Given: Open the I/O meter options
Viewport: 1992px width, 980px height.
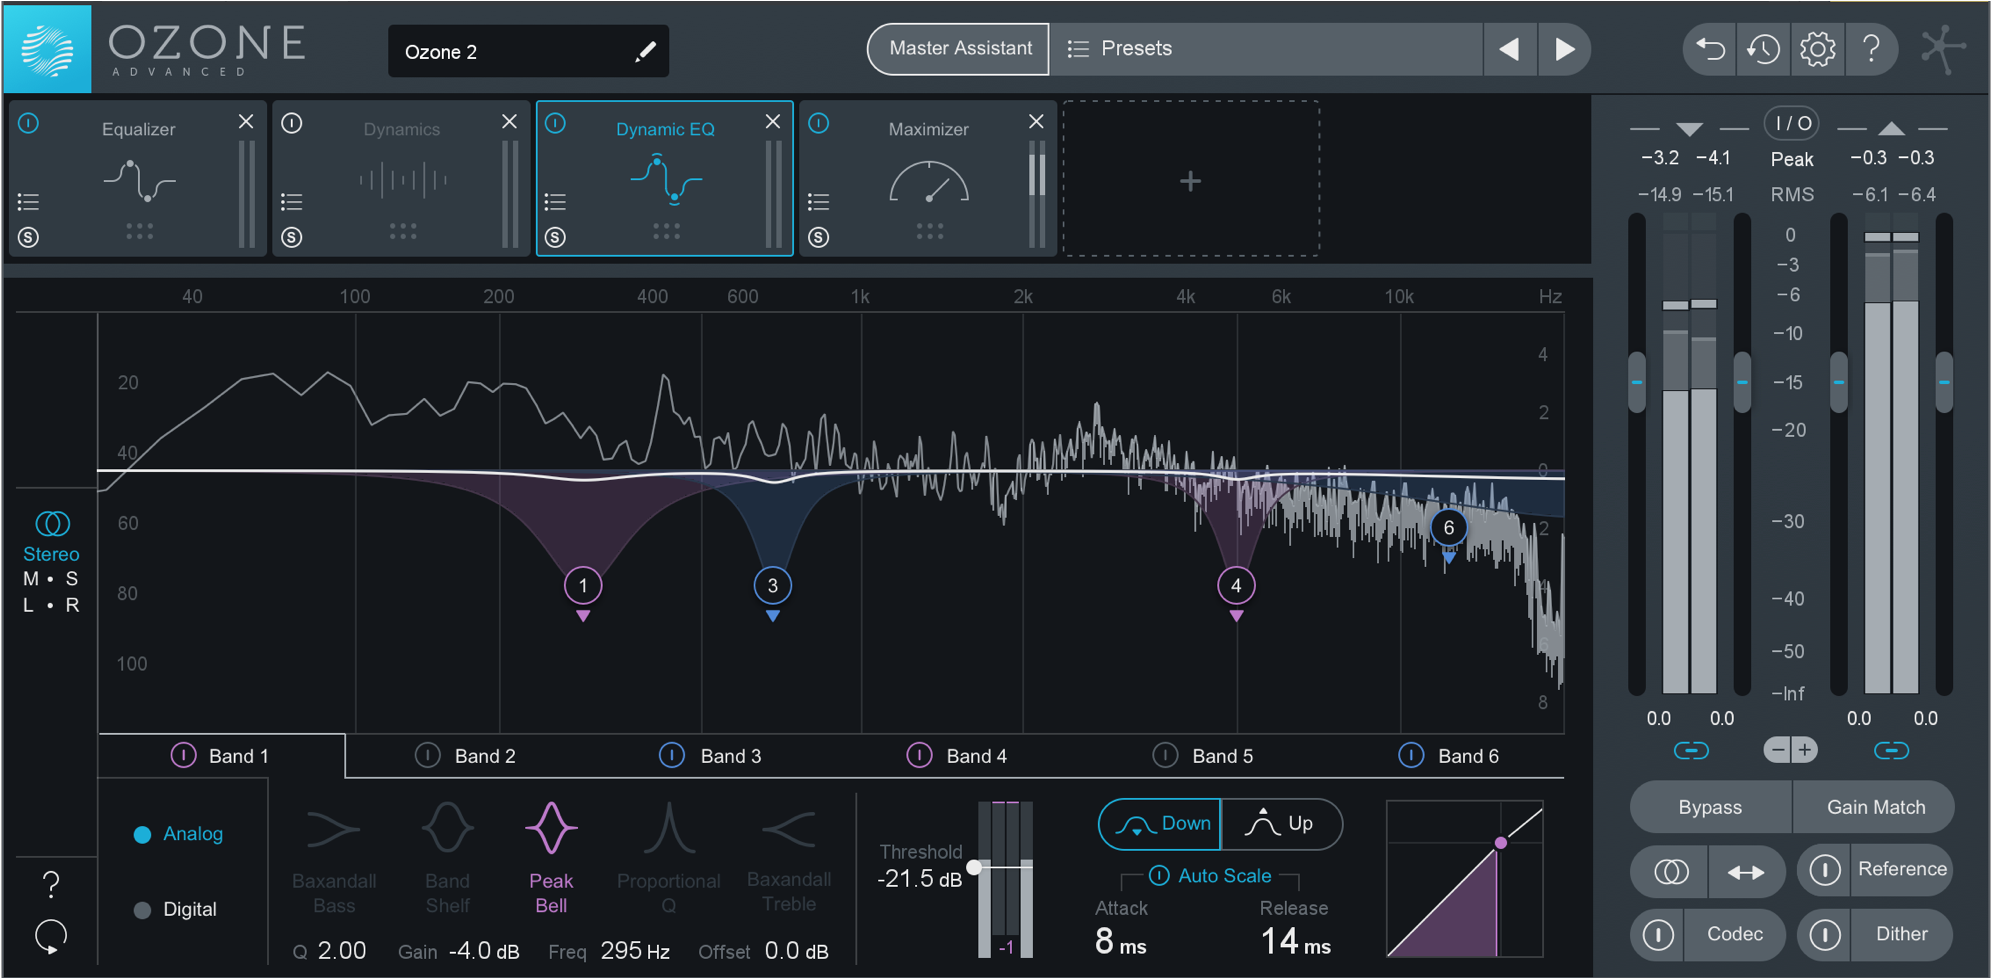Looking at the screenshot, I should [1791, 123].
